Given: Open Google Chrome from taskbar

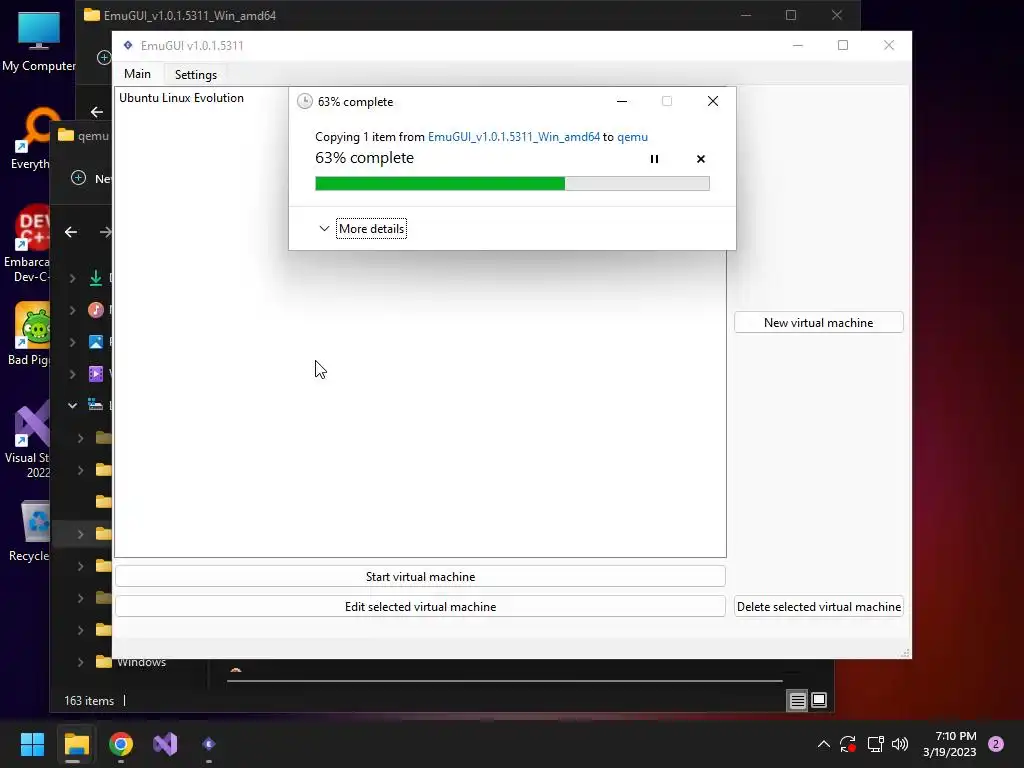Looking at the screenshot, I should (x=121, y=744).
